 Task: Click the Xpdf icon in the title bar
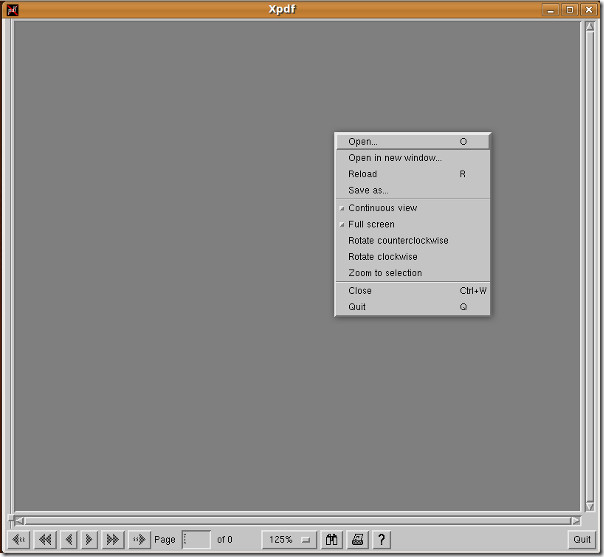click(x=12, y=10)
